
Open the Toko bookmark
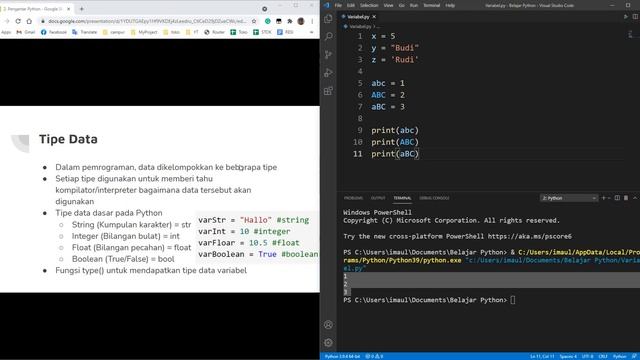(239, 32)
